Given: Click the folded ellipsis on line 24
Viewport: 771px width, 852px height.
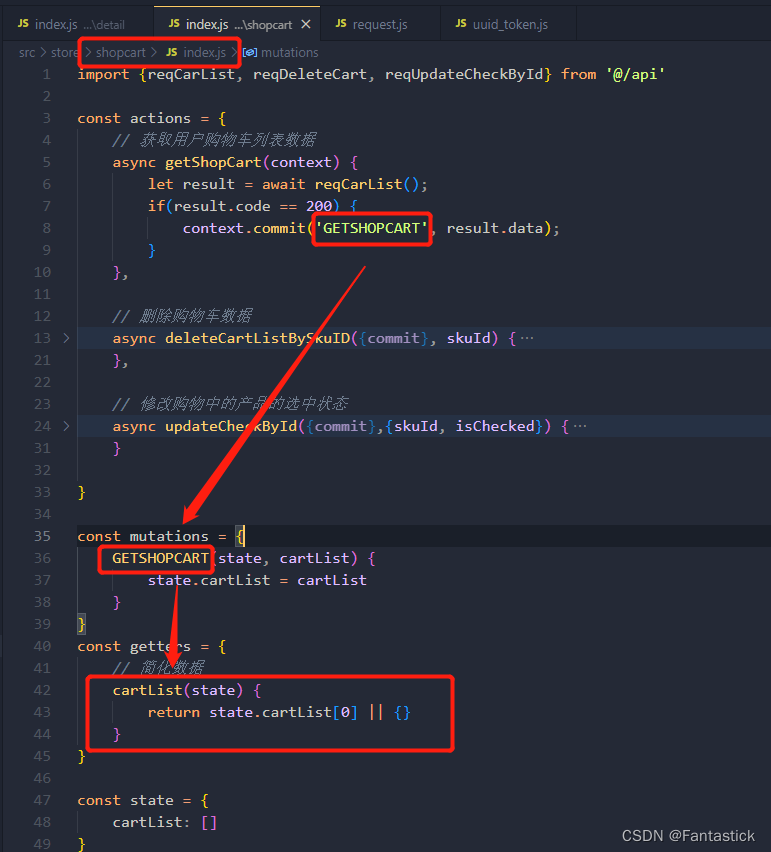Looking at the screenshot, I should click(x=580, y=427).
